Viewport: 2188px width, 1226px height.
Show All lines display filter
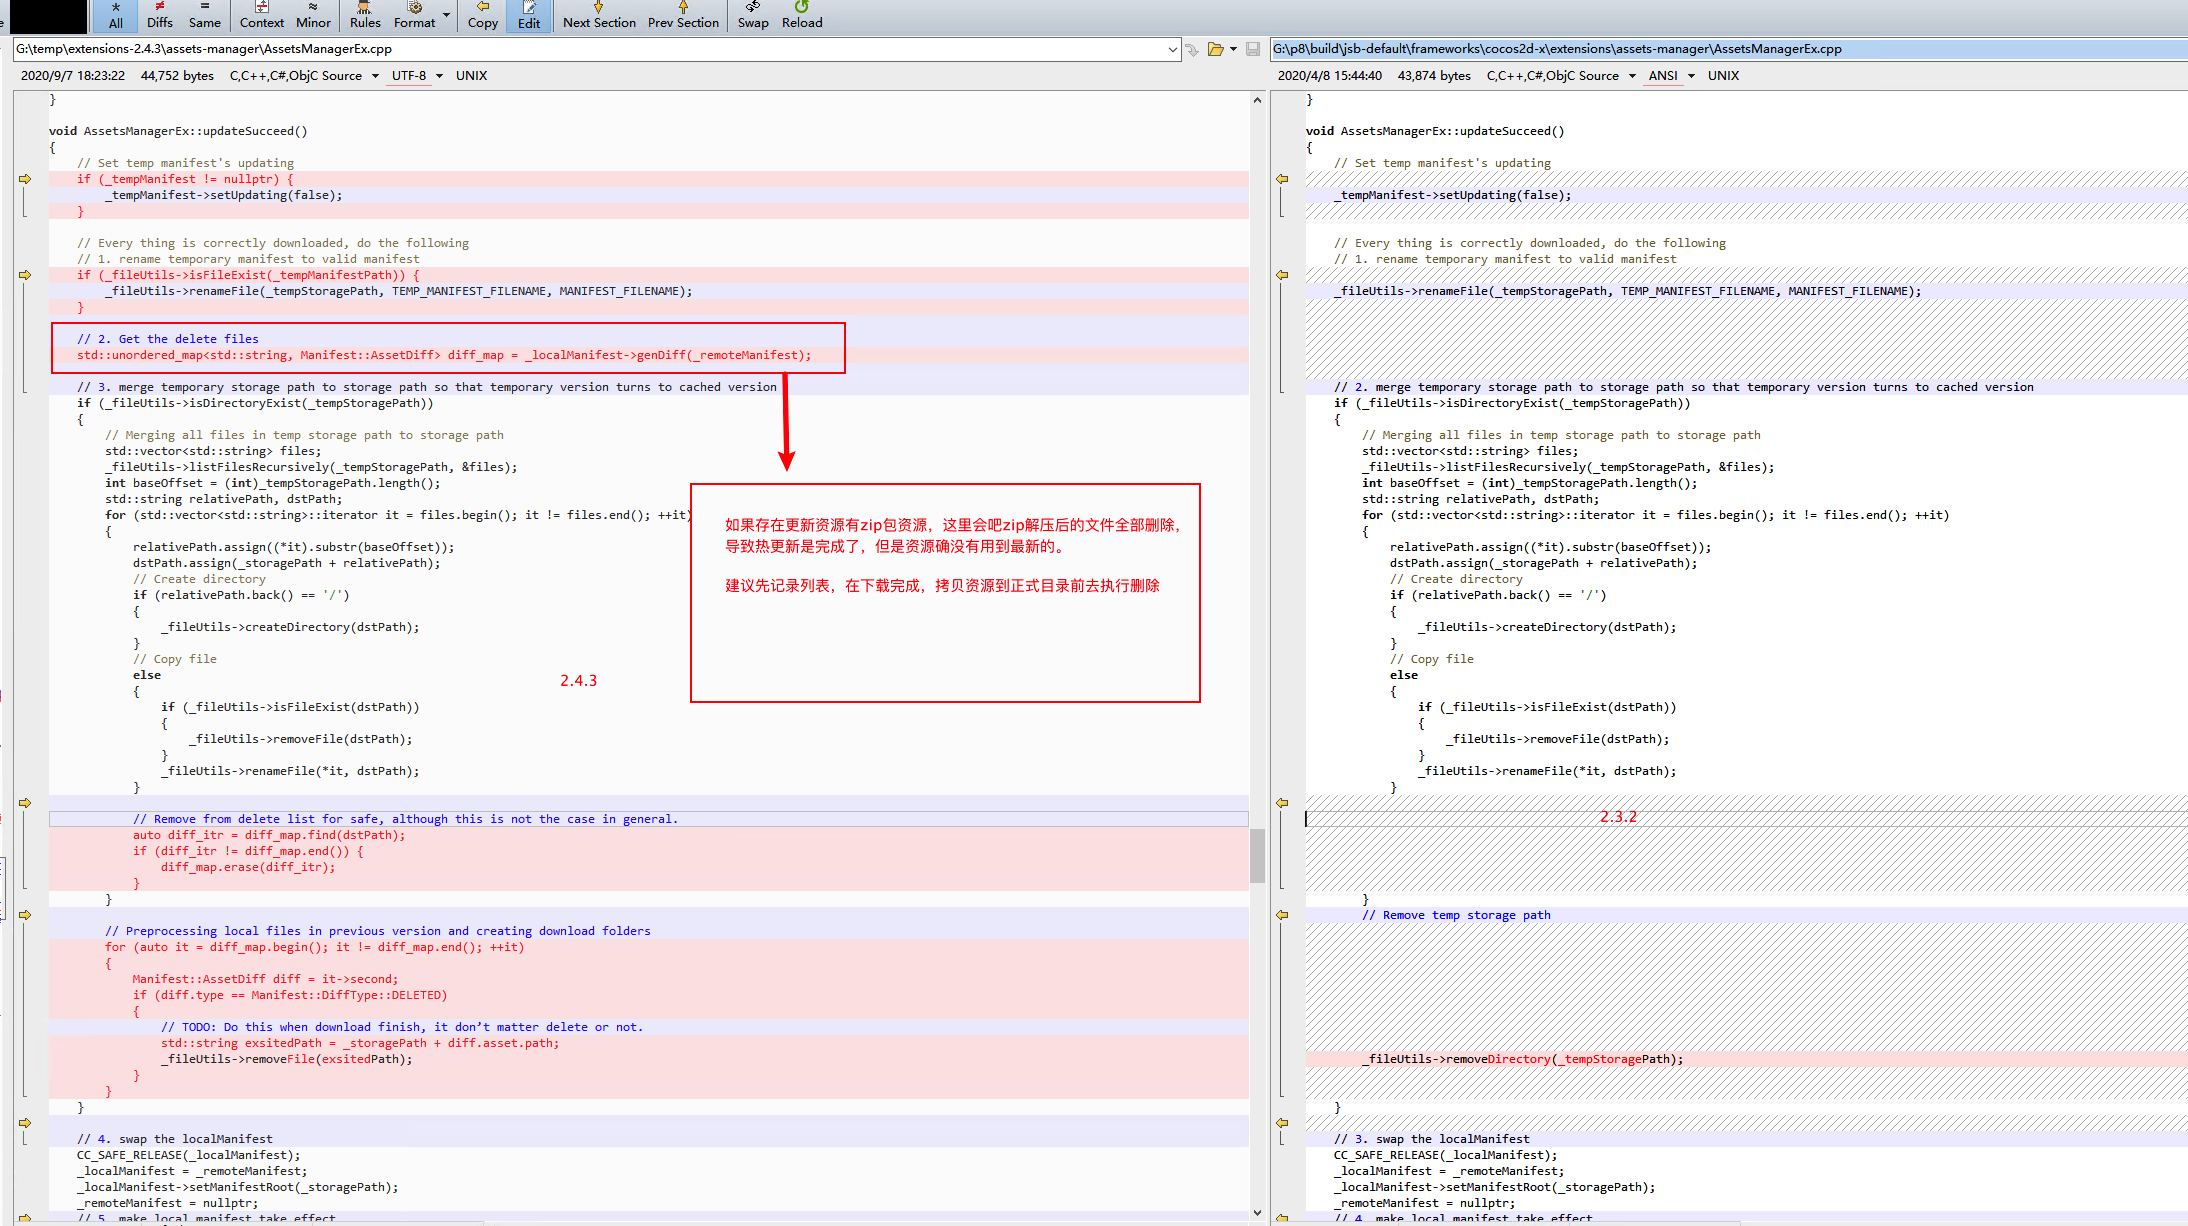pos(116,15)
